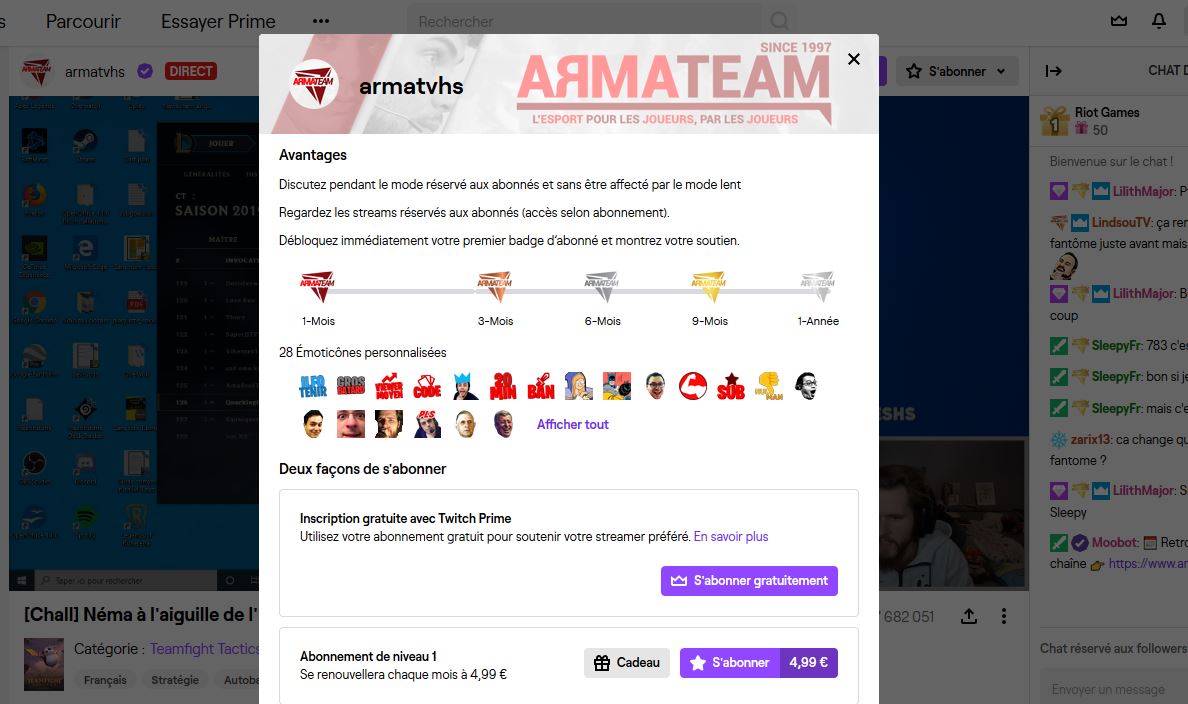The image size is (1188, 704).
Task: Click the silver 6-Mois subscriber badge
Action: tap(602, 286)
